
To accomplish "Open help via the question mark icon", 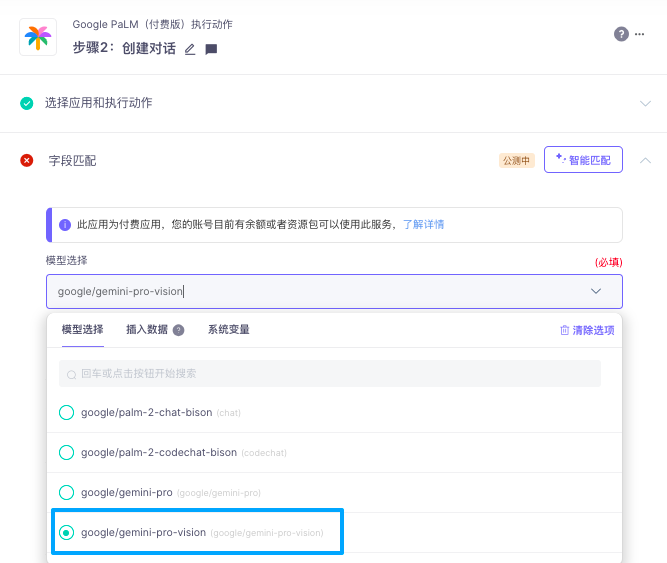I will point(621,34).
